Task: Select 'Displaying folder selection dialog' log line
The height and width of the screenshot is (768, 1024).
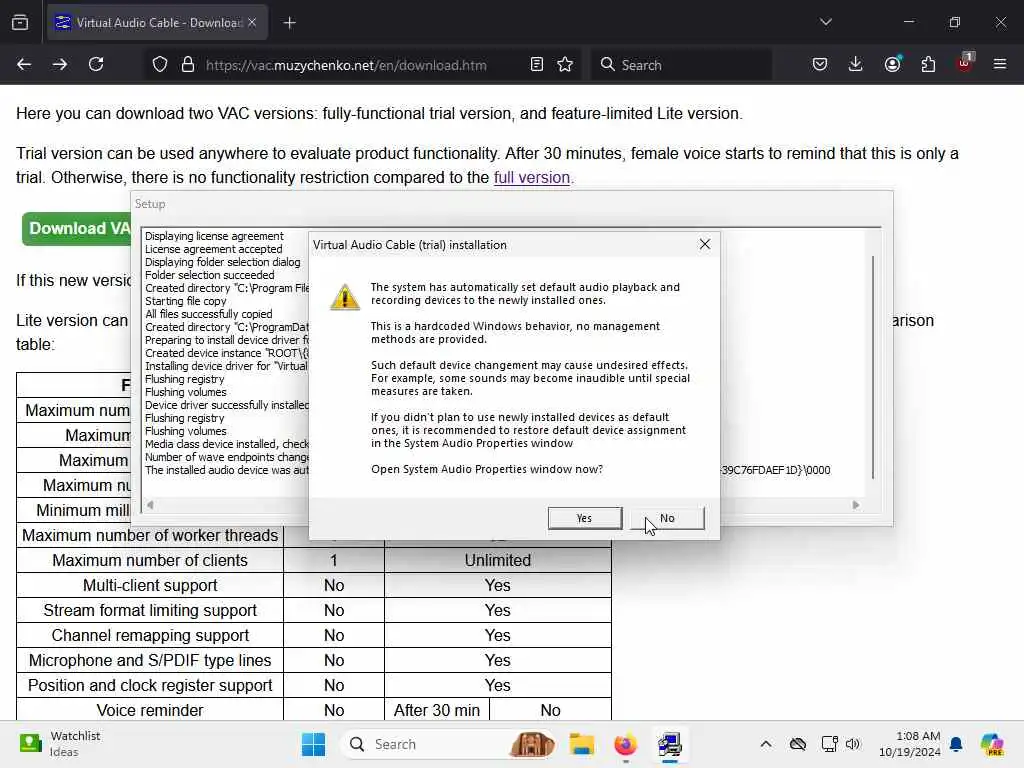Action: tap(223, 262)
